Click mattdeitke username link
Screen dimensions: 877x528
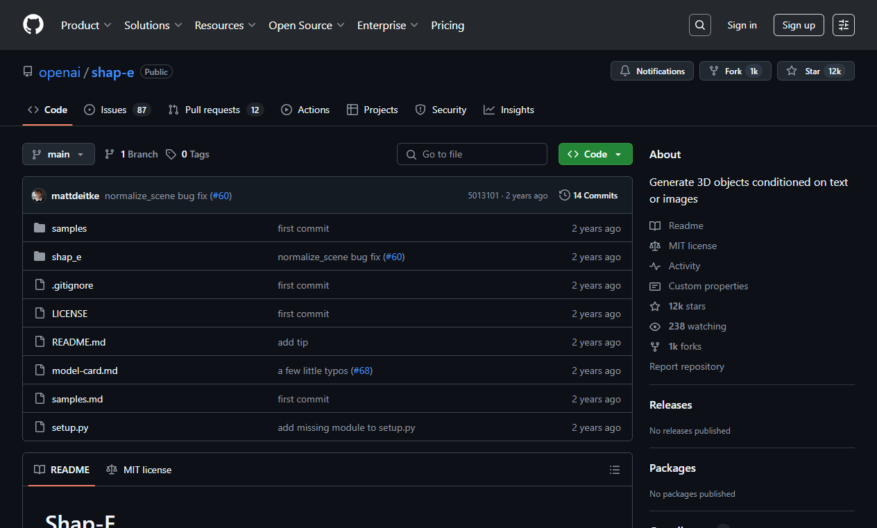(x=75, y=196)
